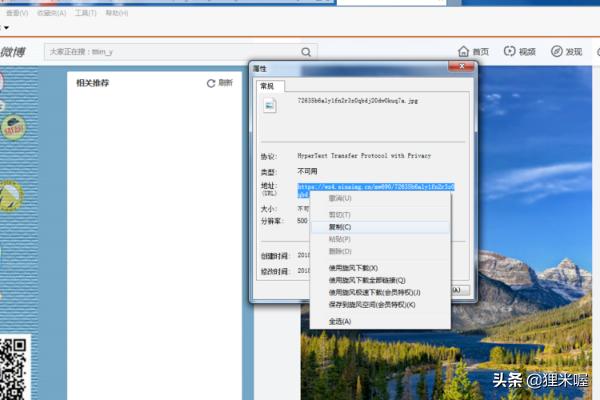
Task: Choose 复制(C) from the context menu
Action: [x=340, y=227]
